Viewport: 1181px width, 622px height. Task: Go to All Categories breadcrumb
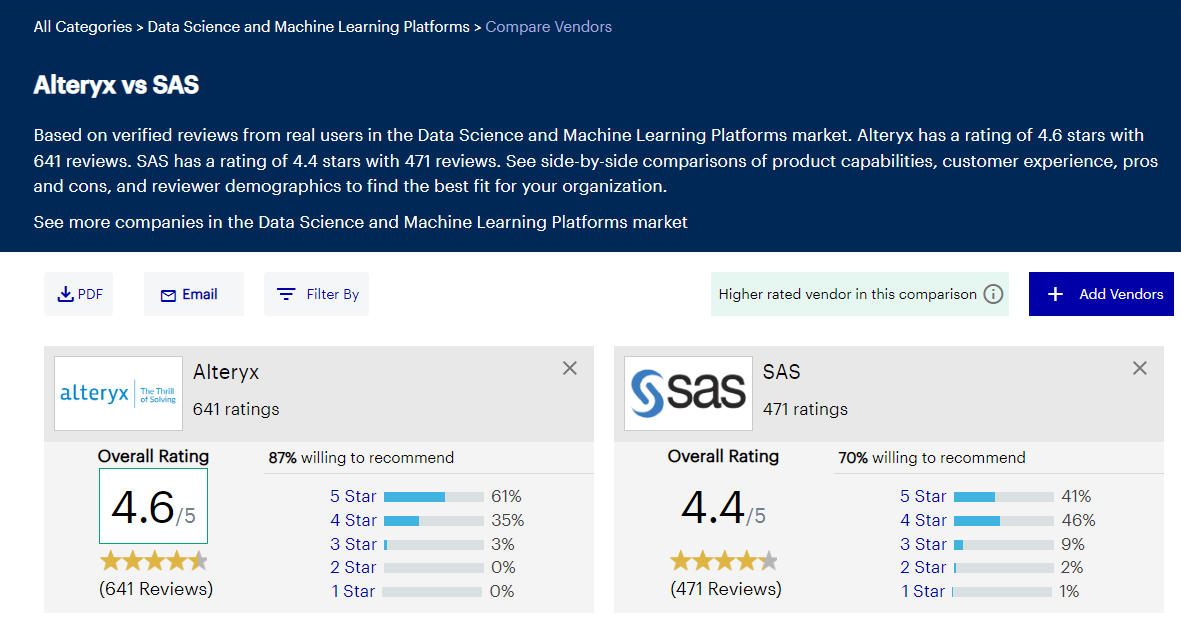[83, 26]
